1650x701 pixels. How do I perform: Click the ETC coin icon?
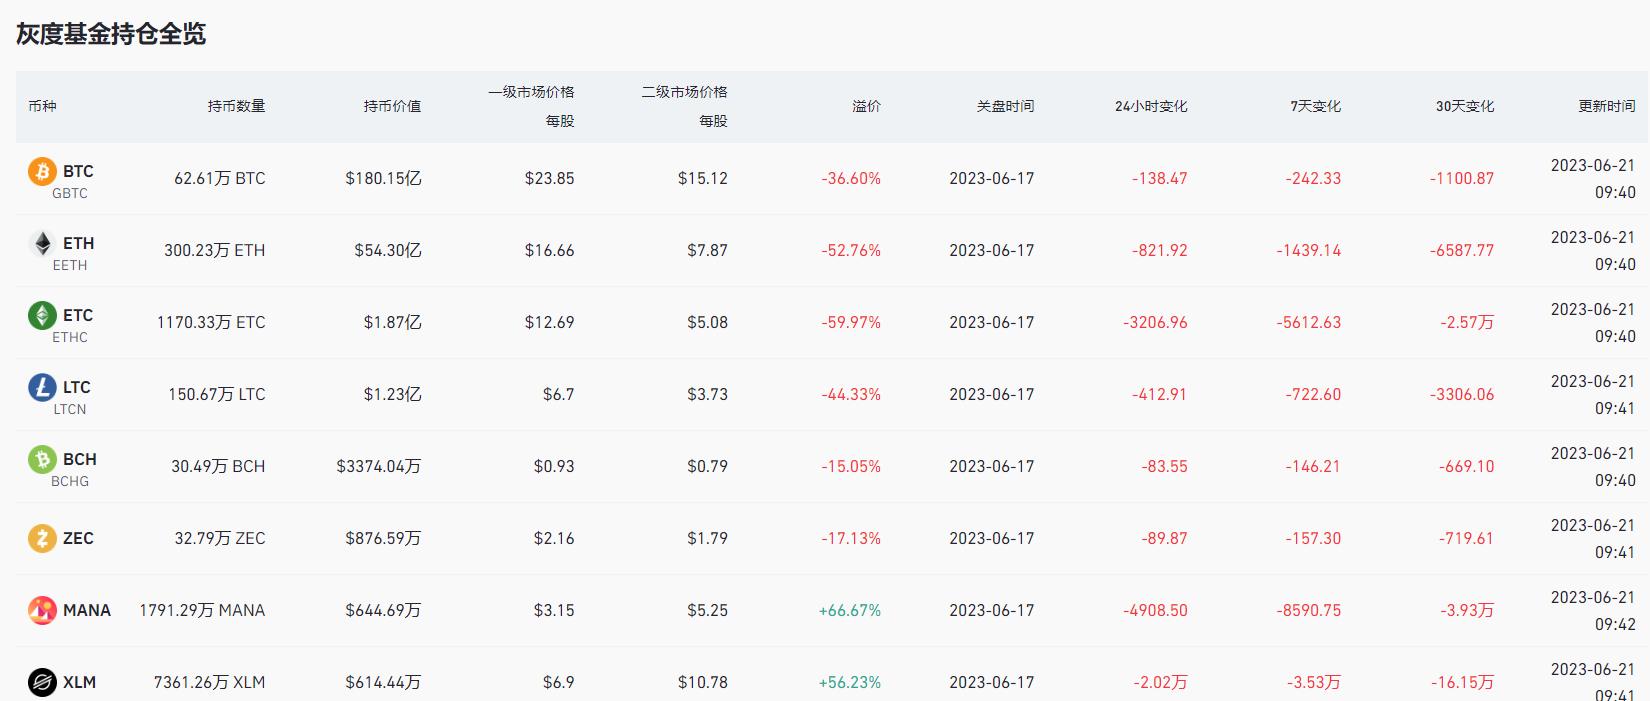[42, 315]
